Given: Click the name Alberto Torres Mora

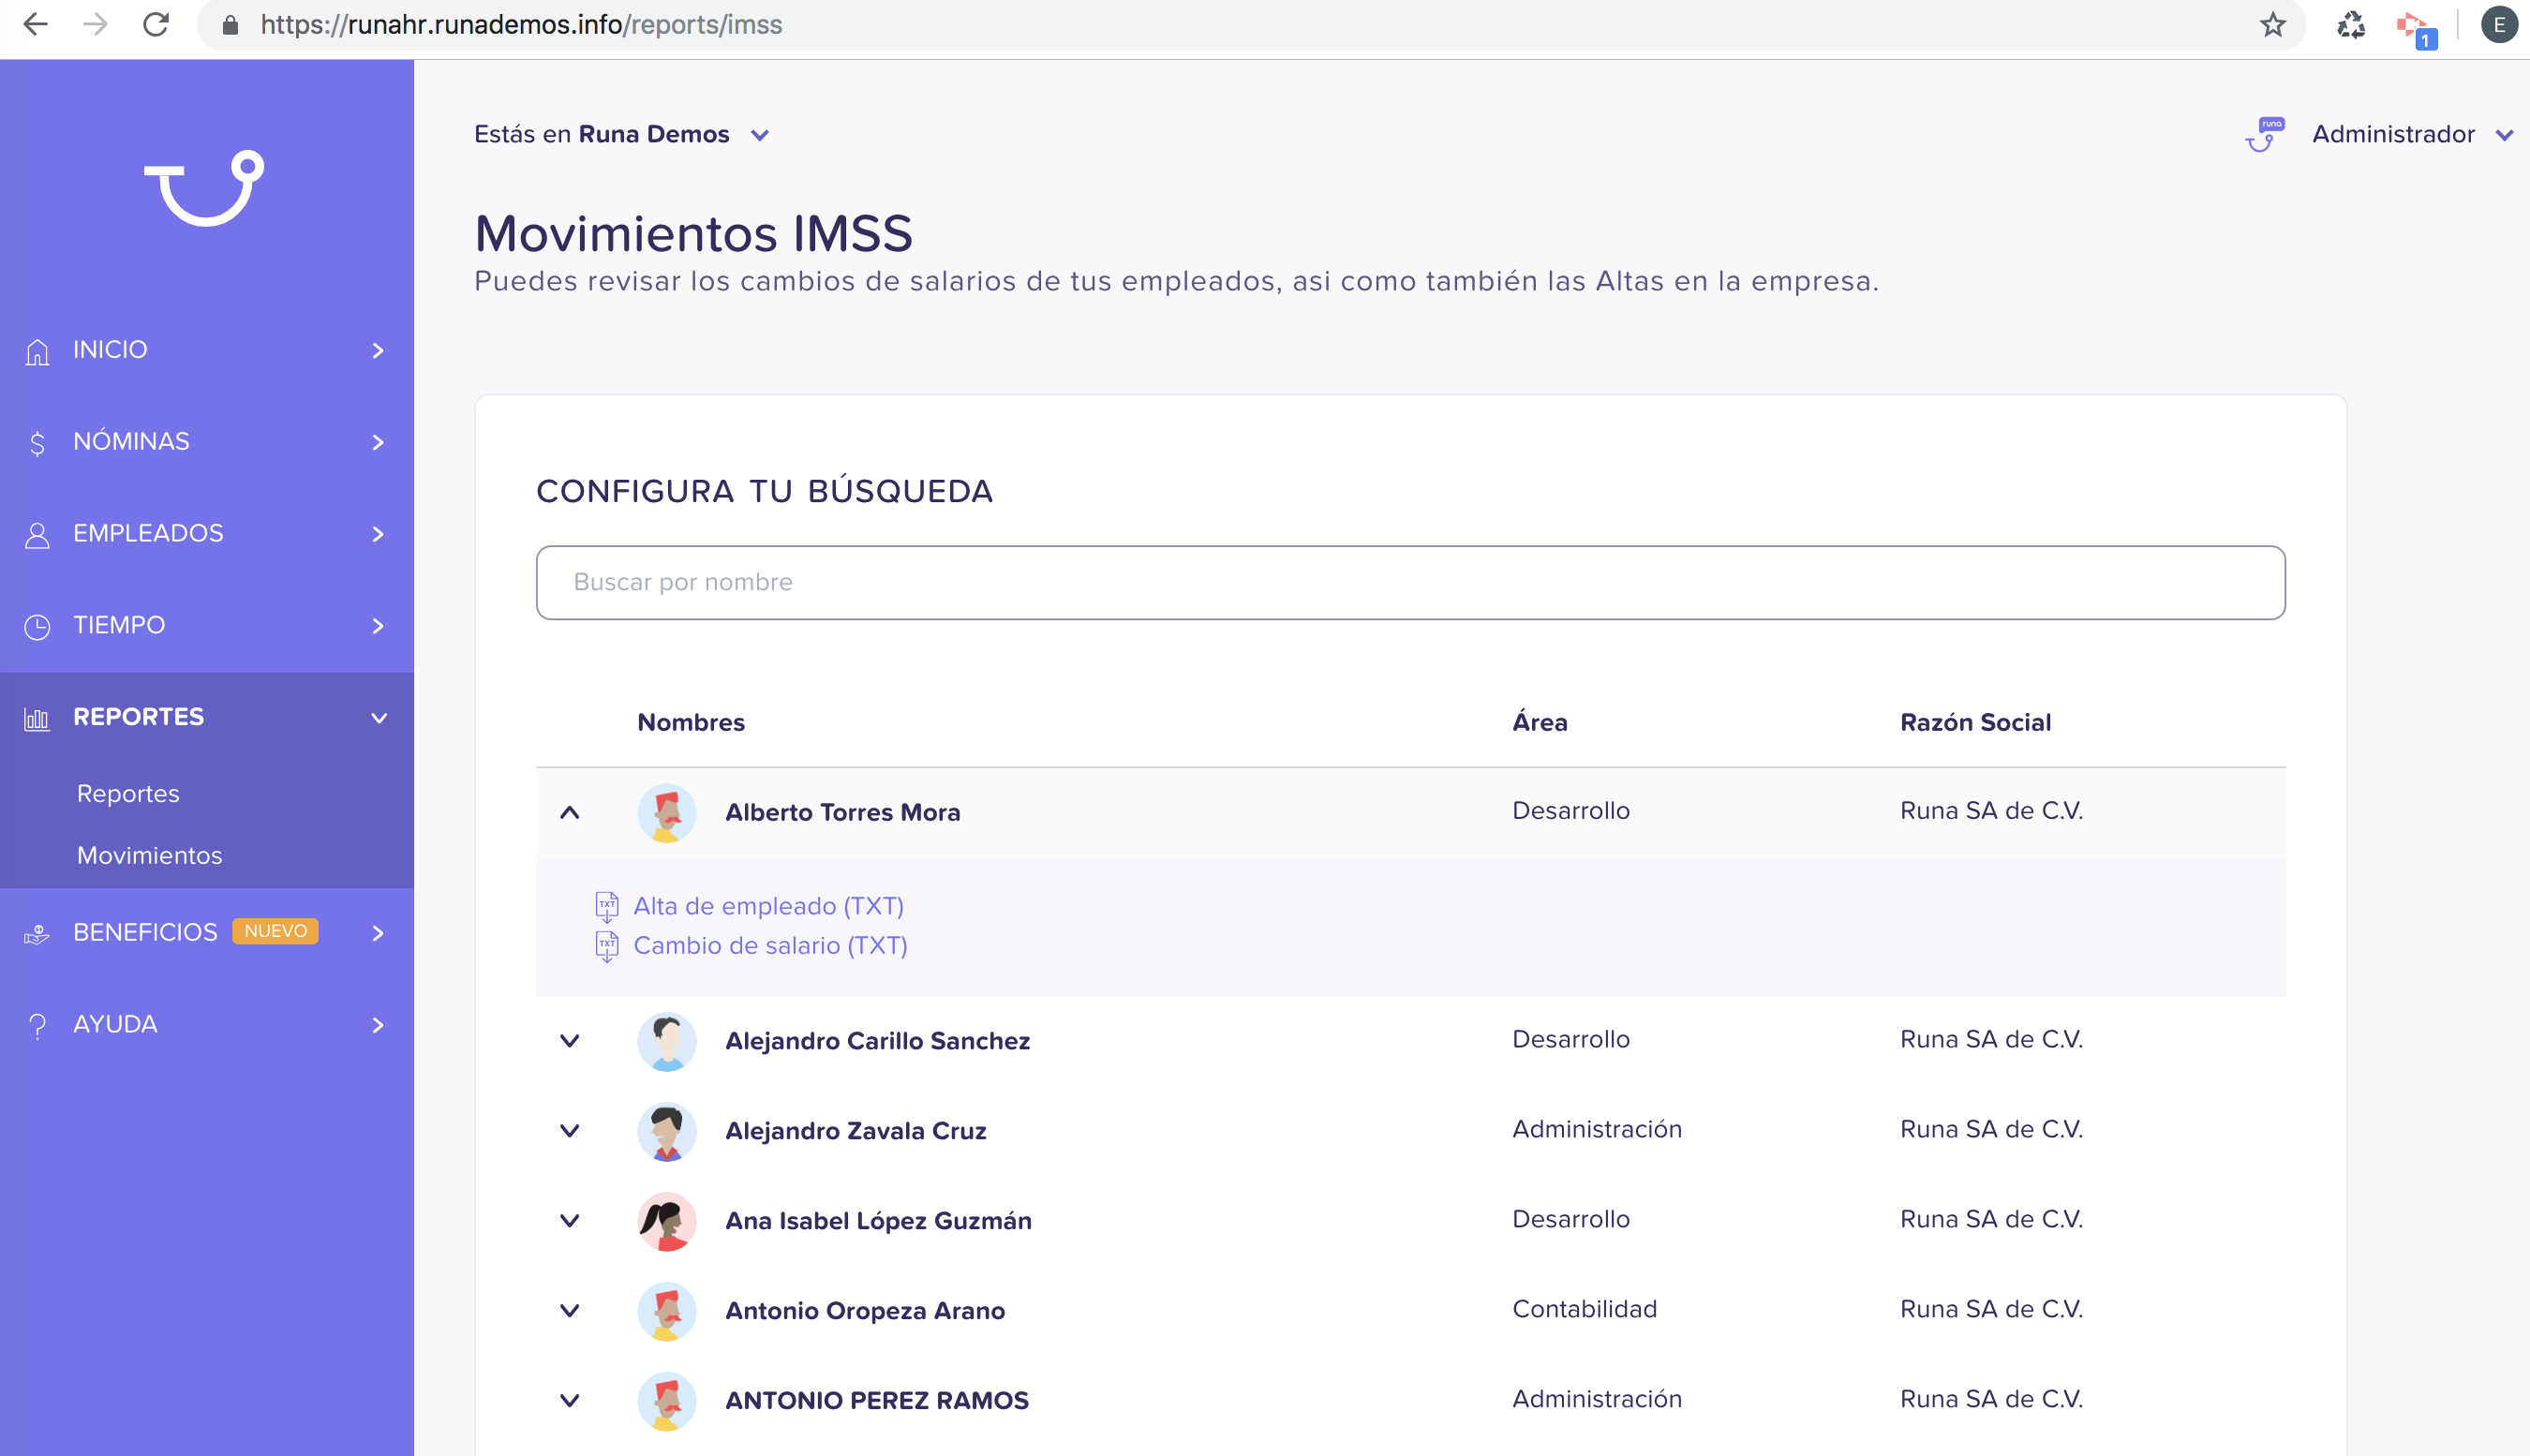Looking at the screenshot, I should [842, 812].
